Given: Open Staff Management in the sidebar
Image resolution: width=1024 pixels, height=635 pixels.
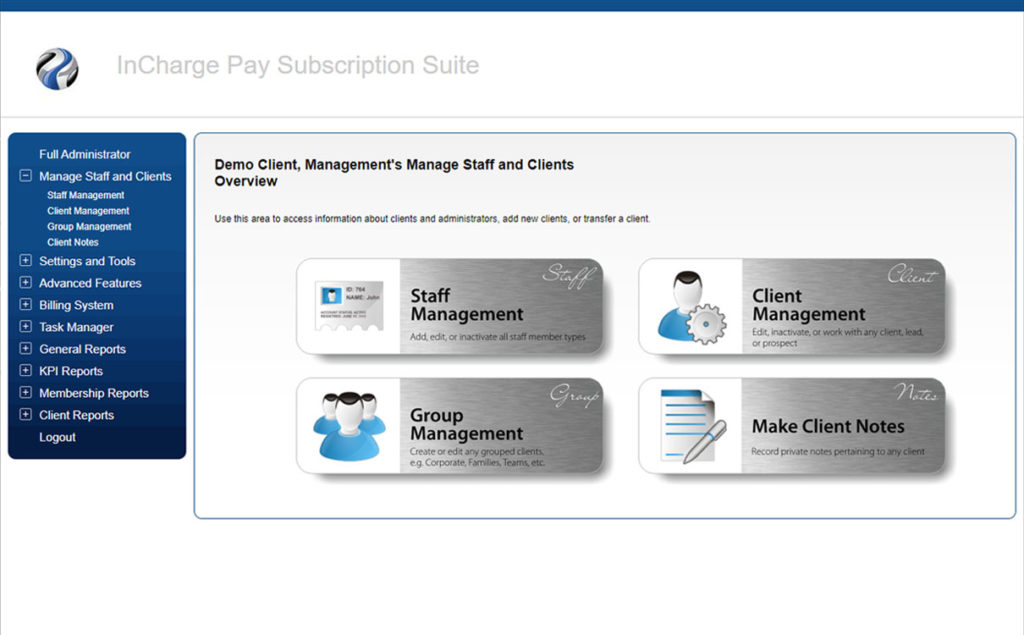Looking at the screenshot, I should pos(86,195).
